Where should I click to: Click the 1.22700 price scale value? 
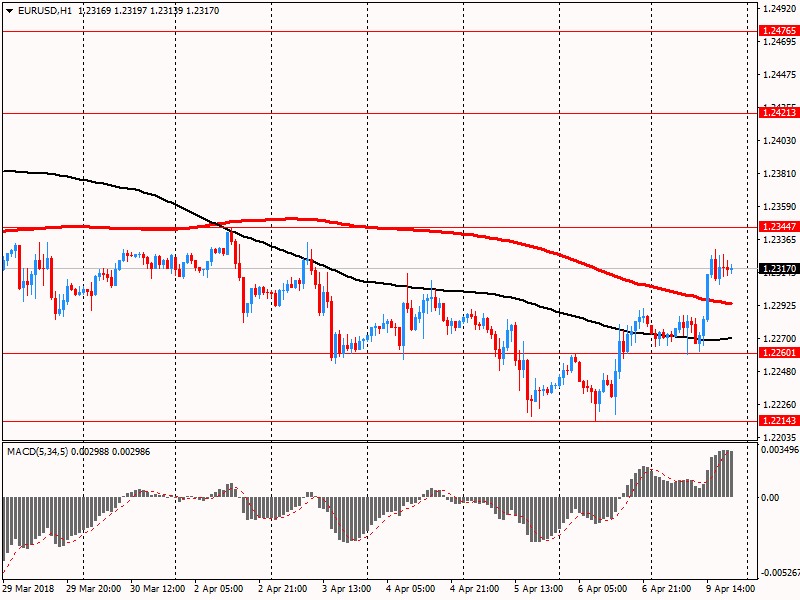pyautogui.click(x=779, y=338)
